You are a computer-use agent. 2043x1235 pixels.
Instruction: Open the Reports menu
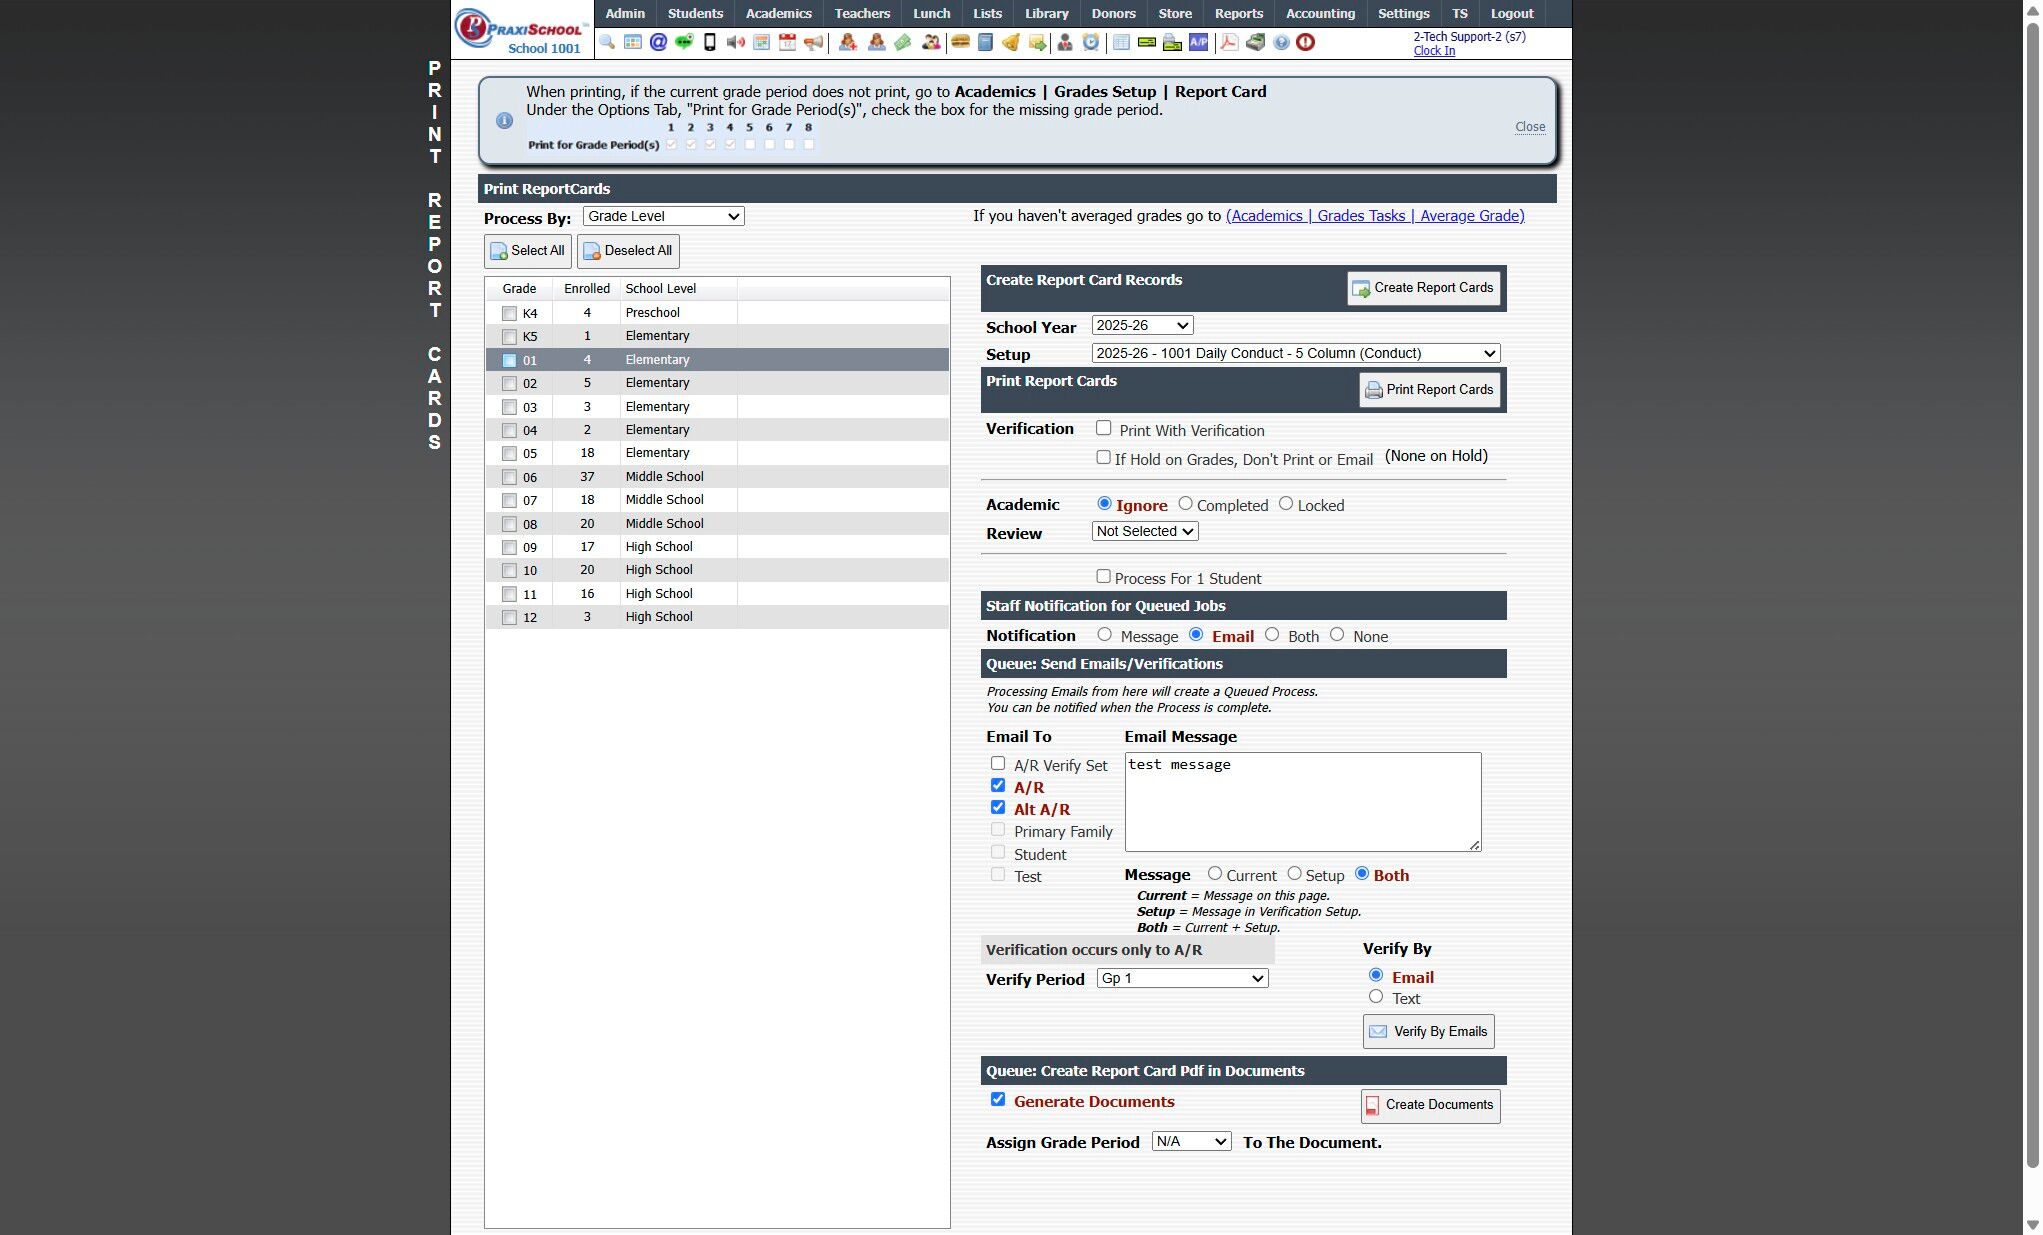coord(1238,13)
